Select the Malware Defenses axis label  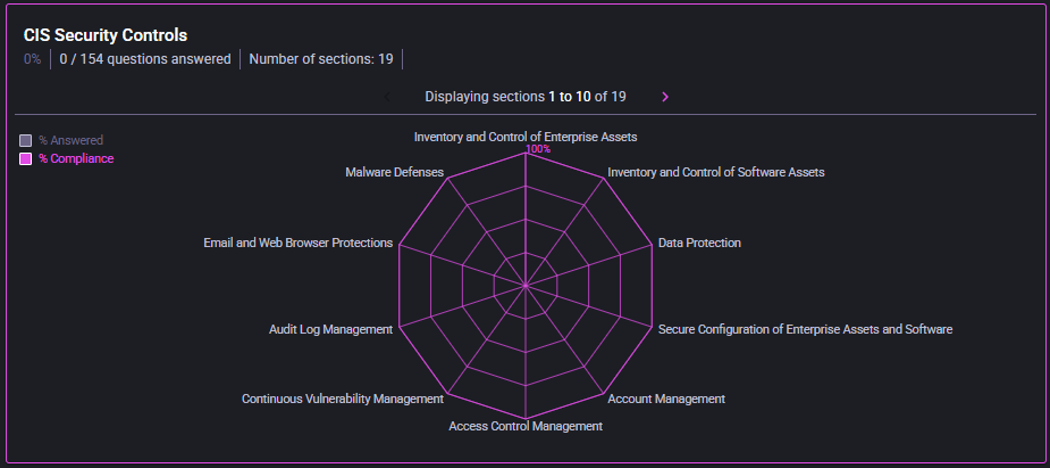394,172
